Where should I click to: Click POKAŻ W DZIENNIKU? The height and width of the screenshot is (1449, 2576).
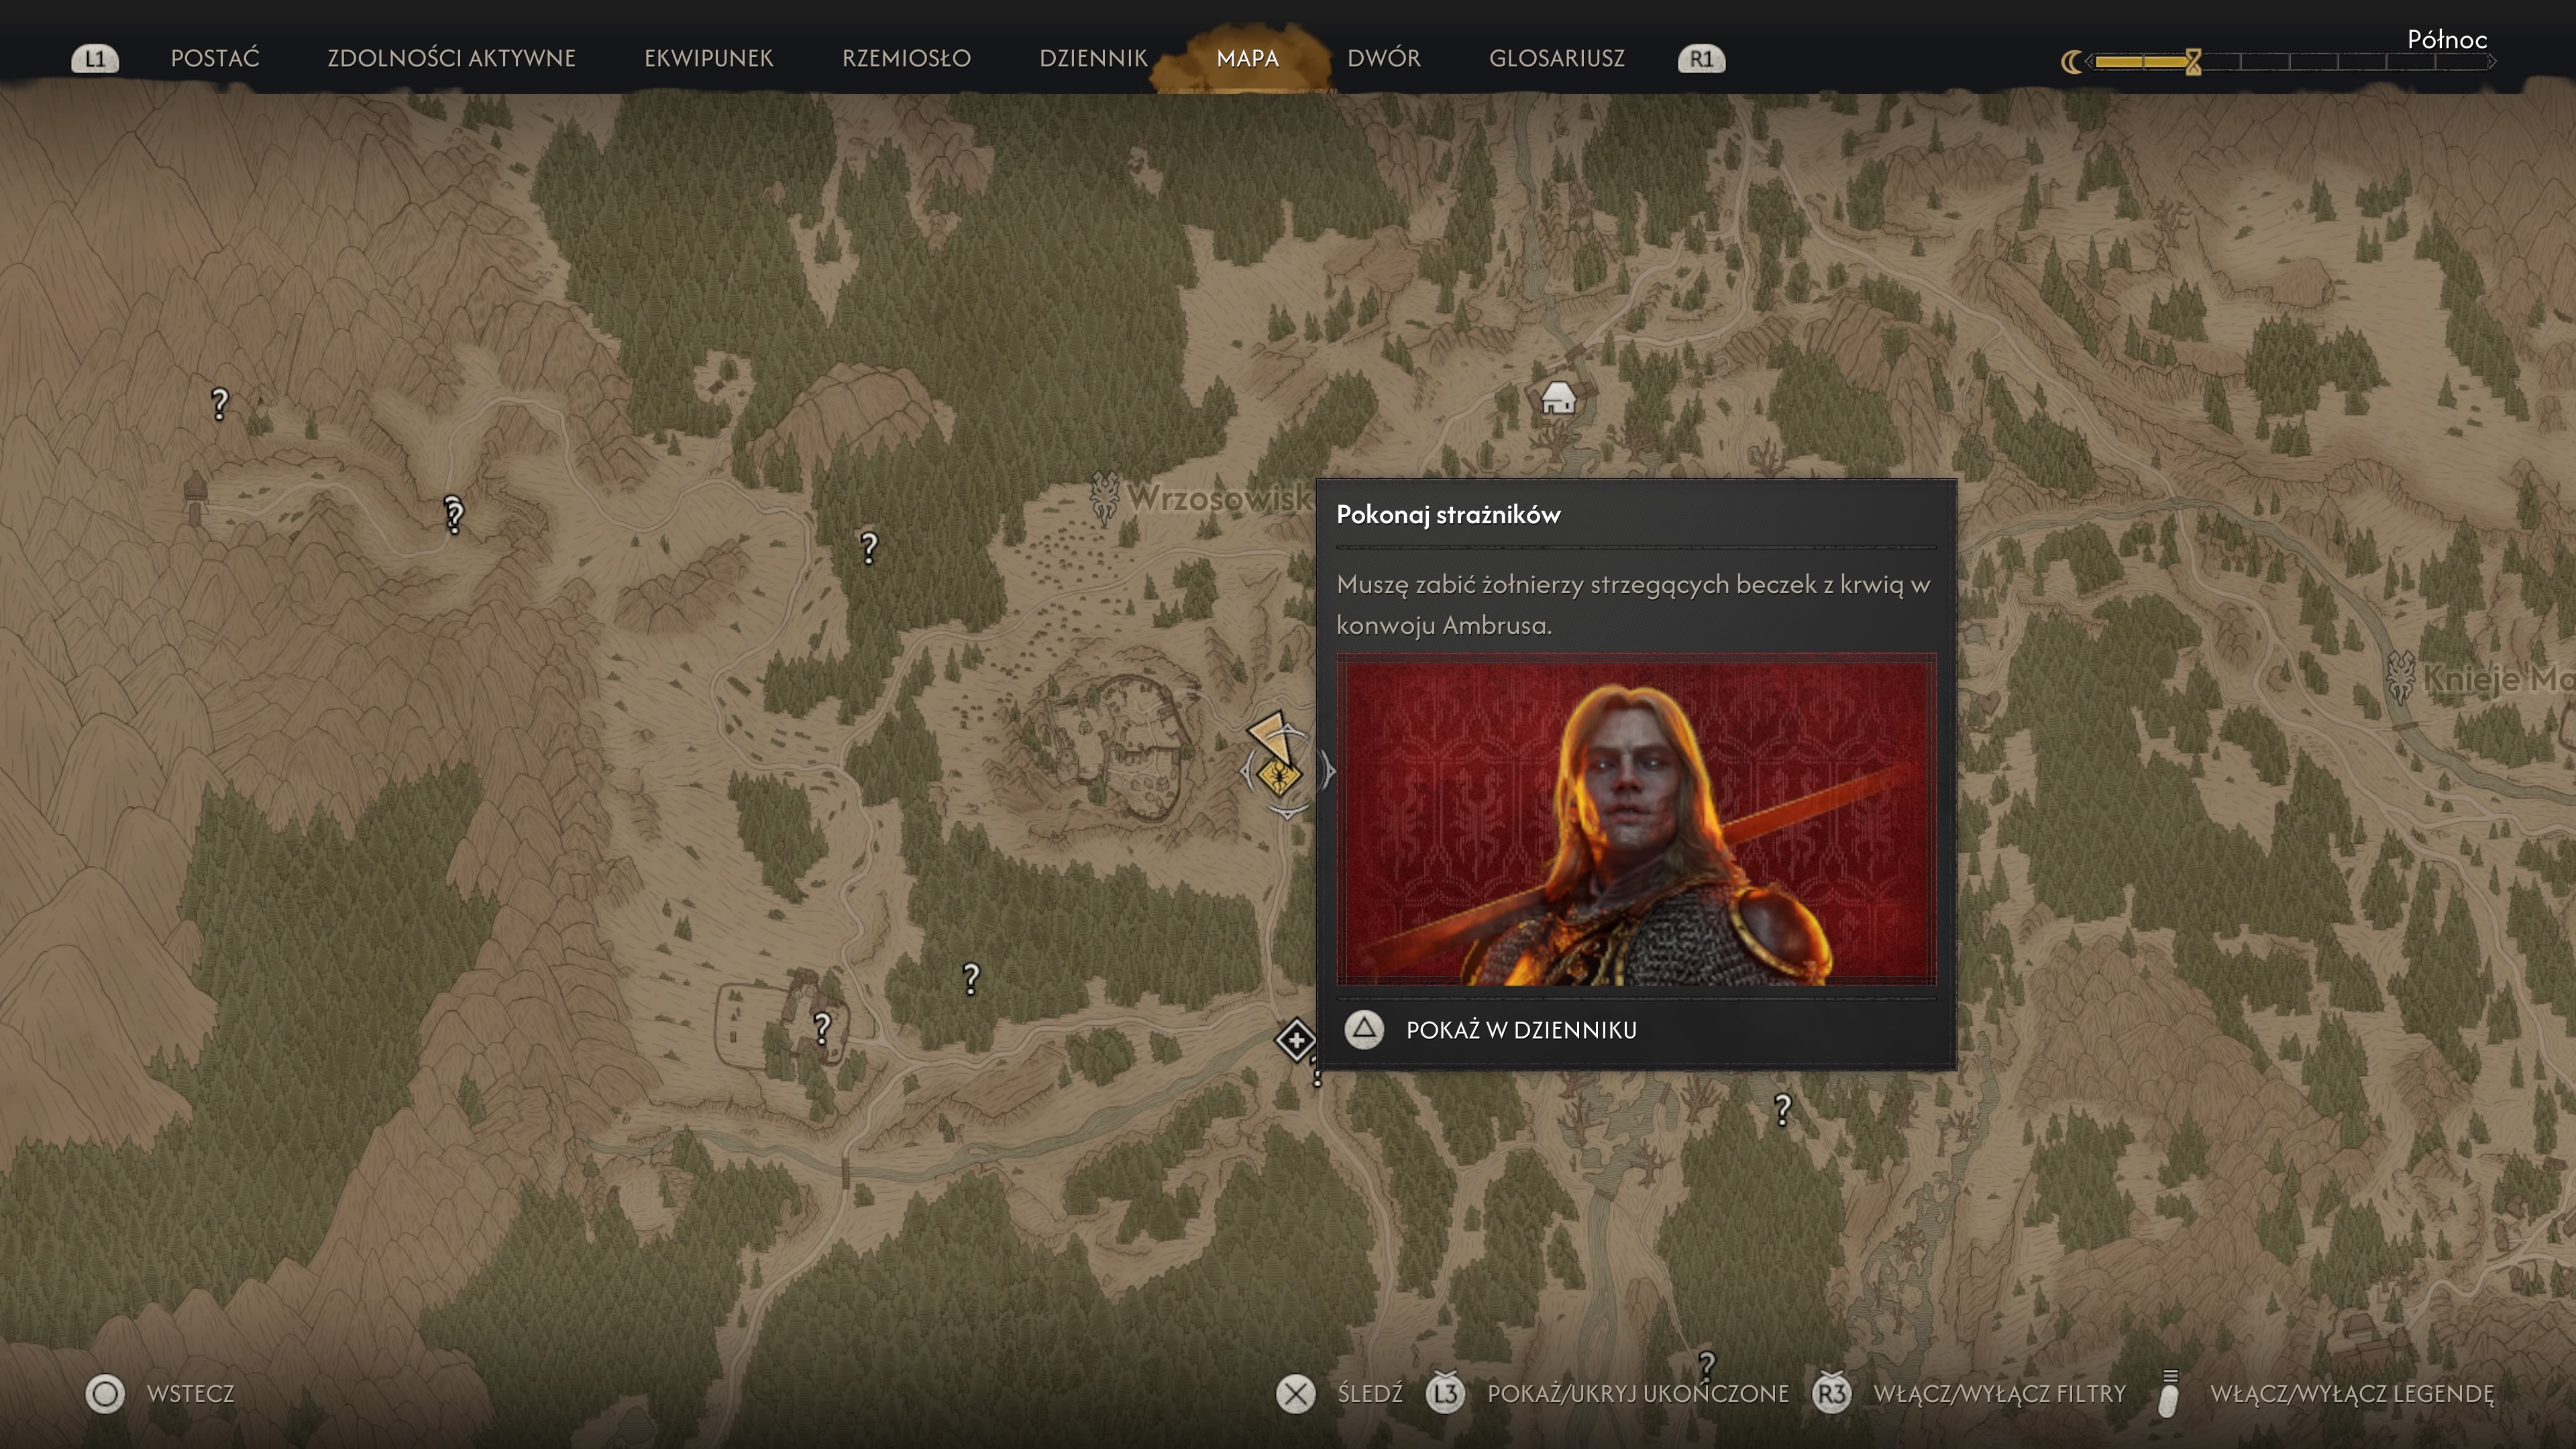pyautogui.click(x=1521, y=1030)
